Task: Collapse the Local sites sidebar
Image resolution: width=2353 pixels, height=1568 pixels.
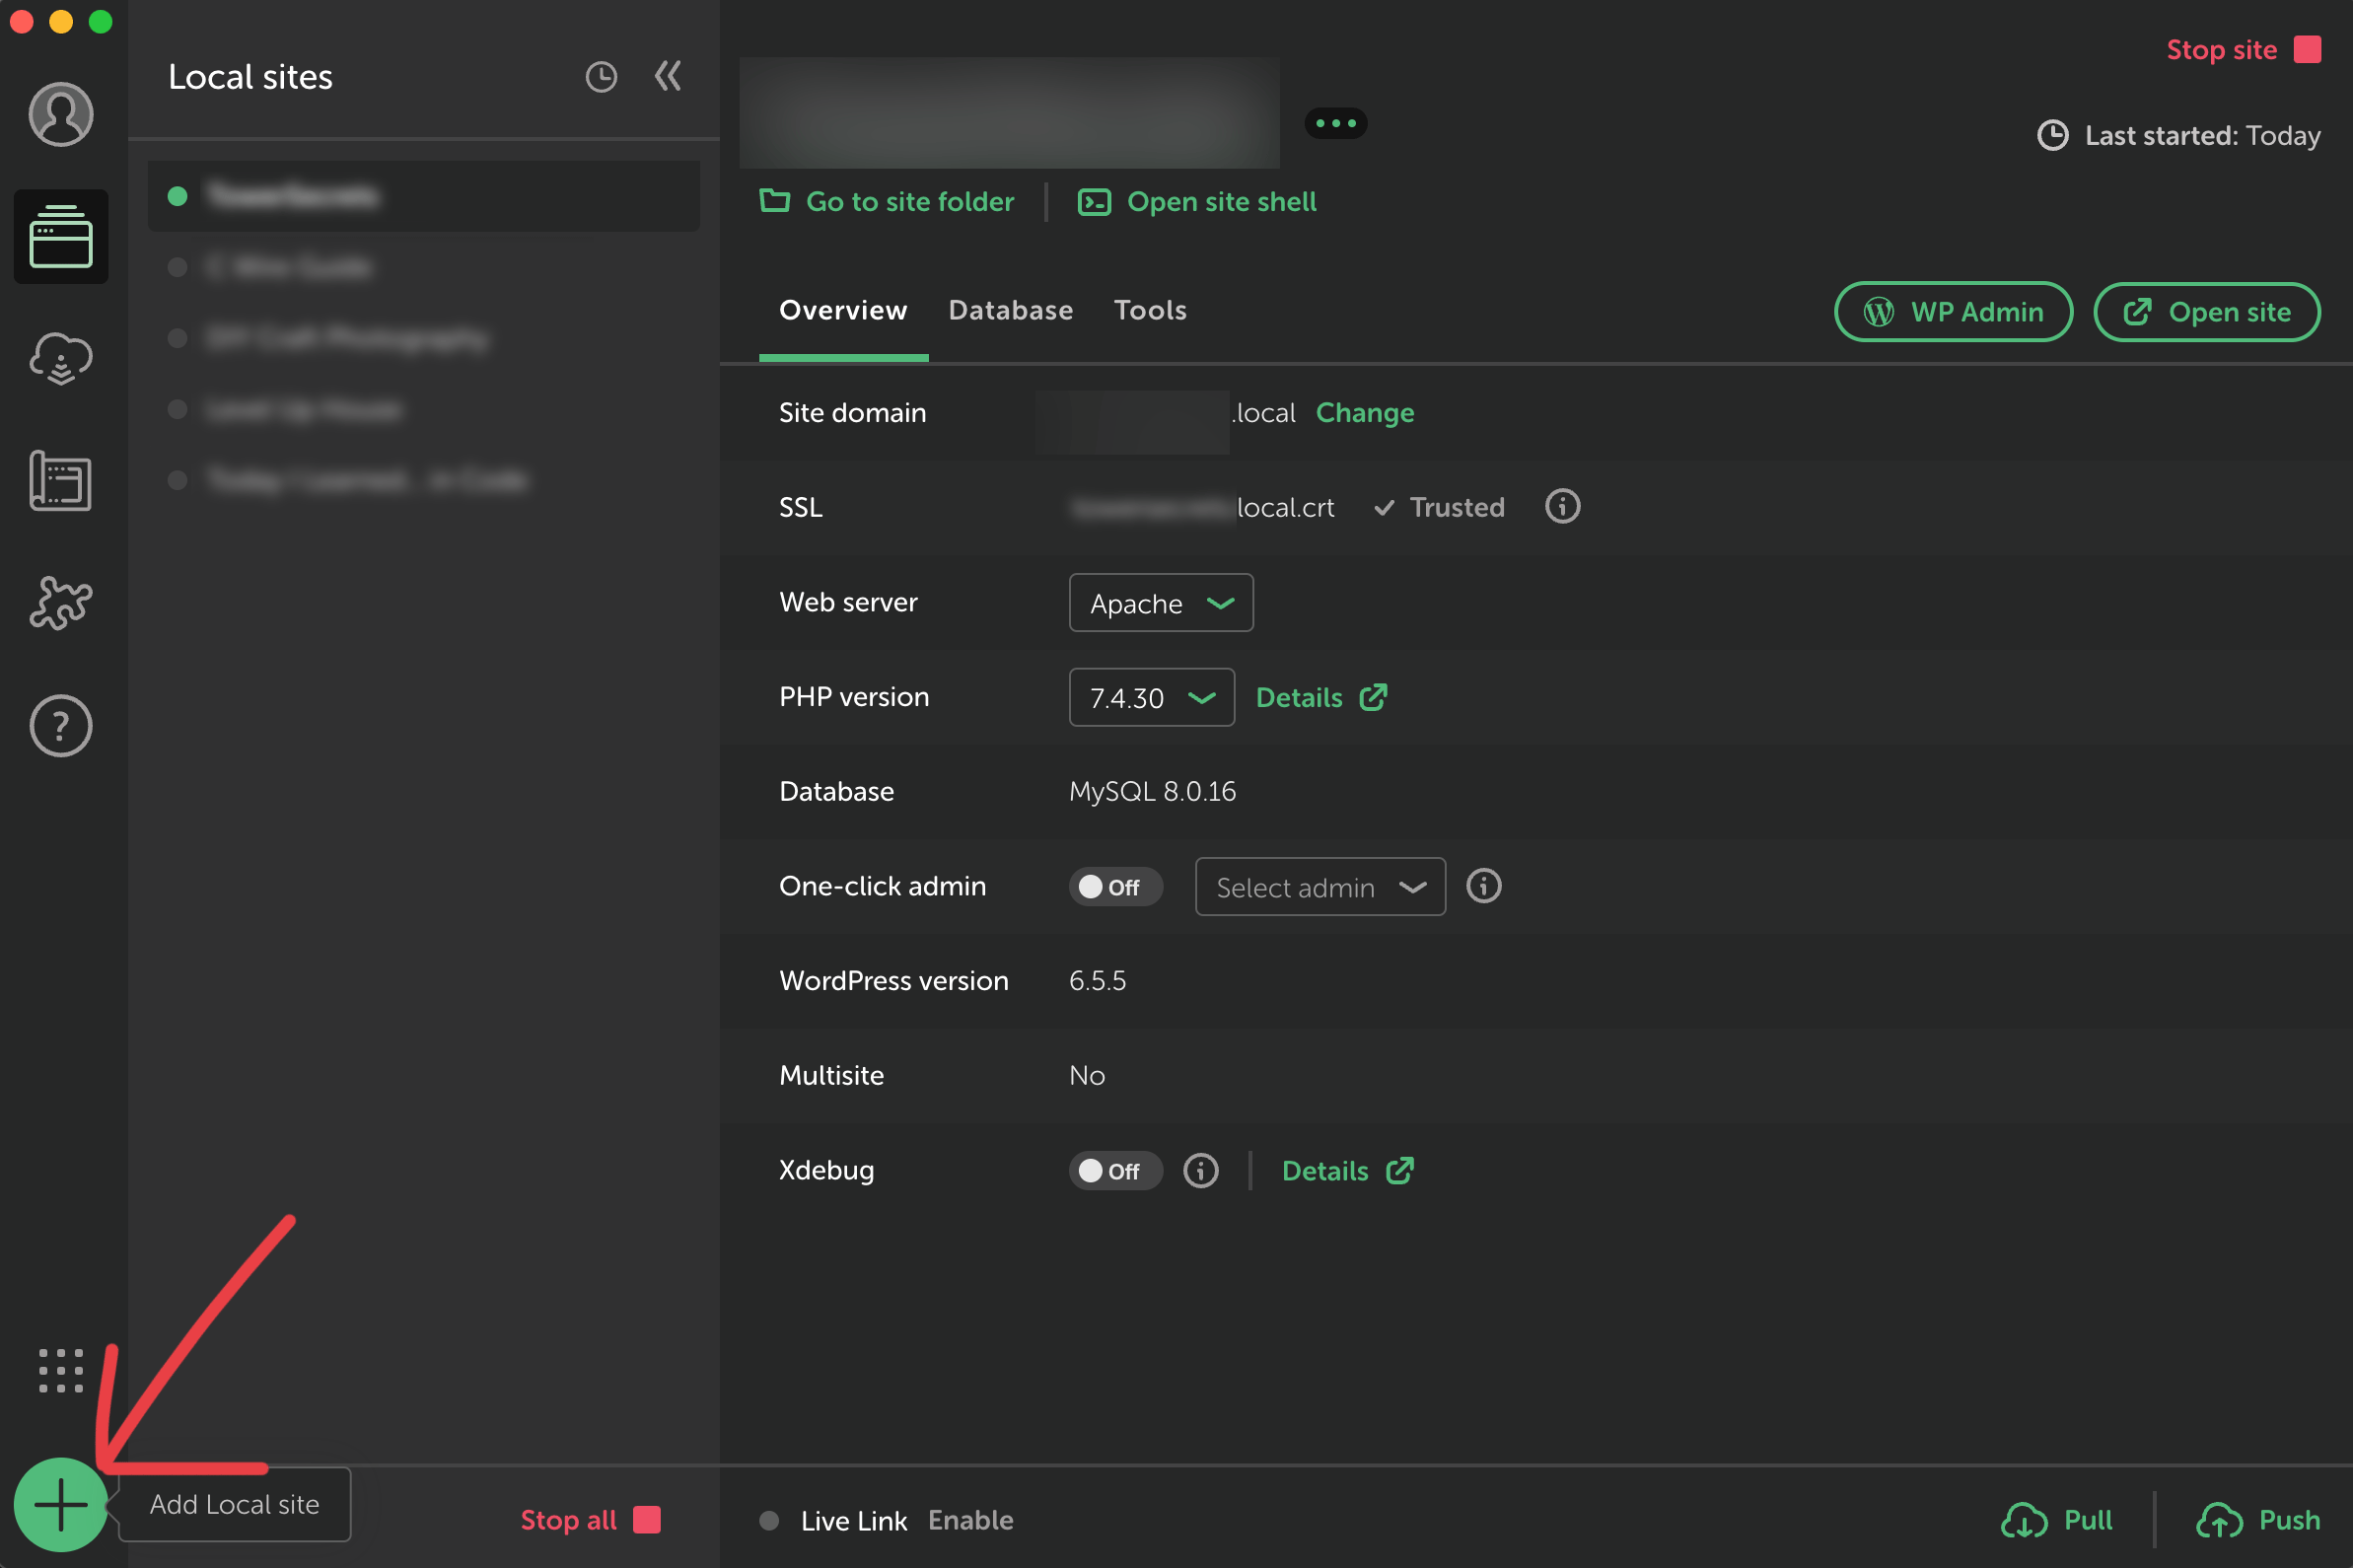Action: pos(668,77)
